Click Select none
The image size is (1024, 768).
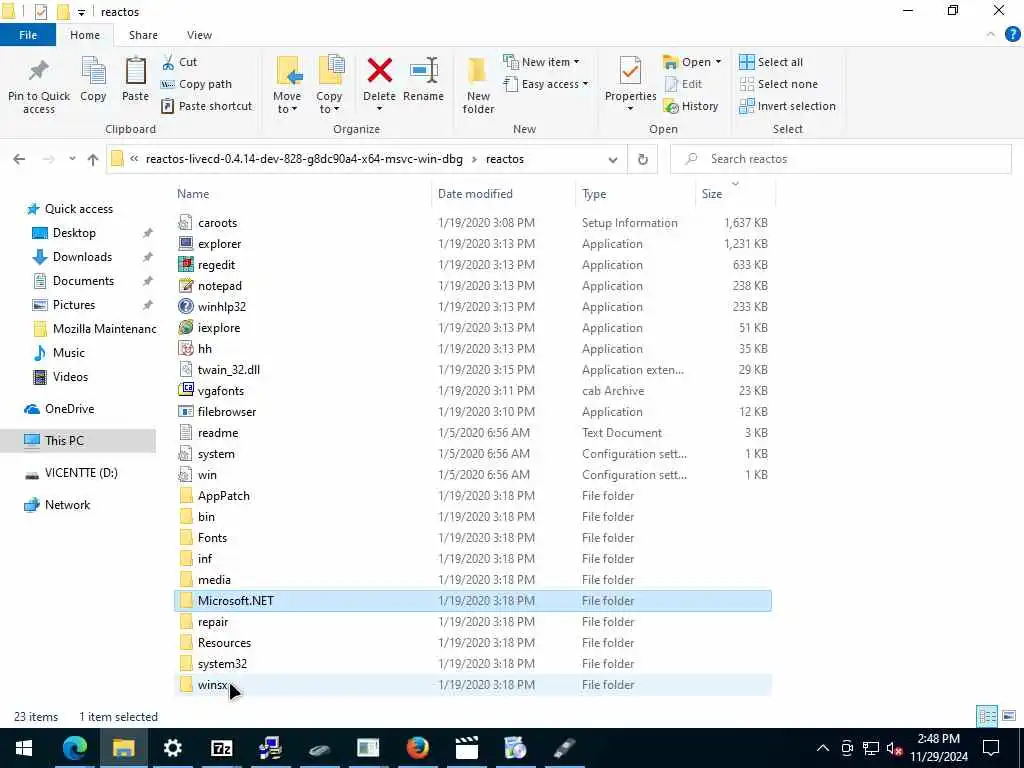[778, 84]
